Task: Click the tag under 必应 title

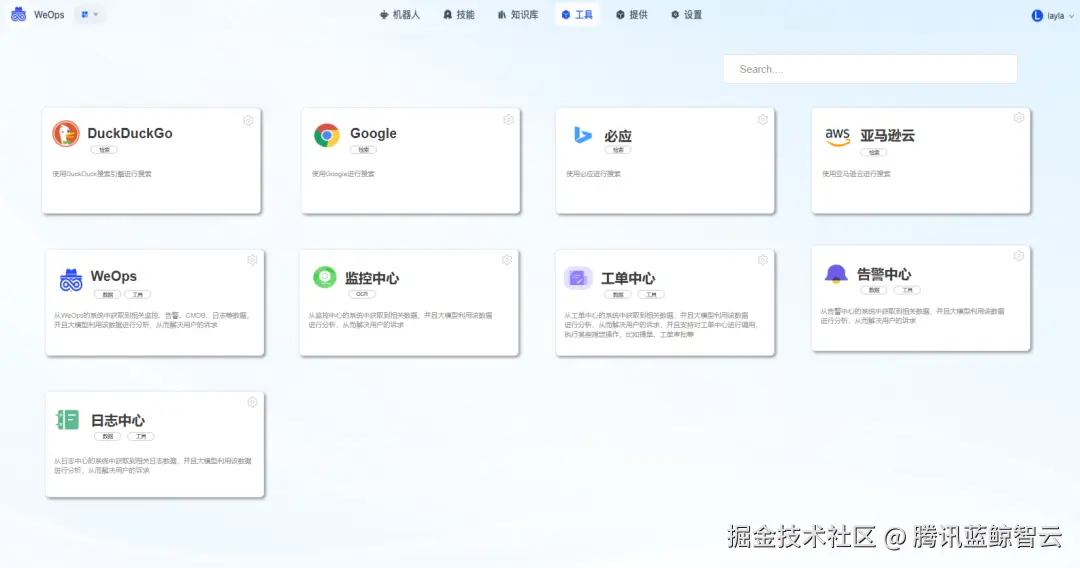Action: pos(618,149)
